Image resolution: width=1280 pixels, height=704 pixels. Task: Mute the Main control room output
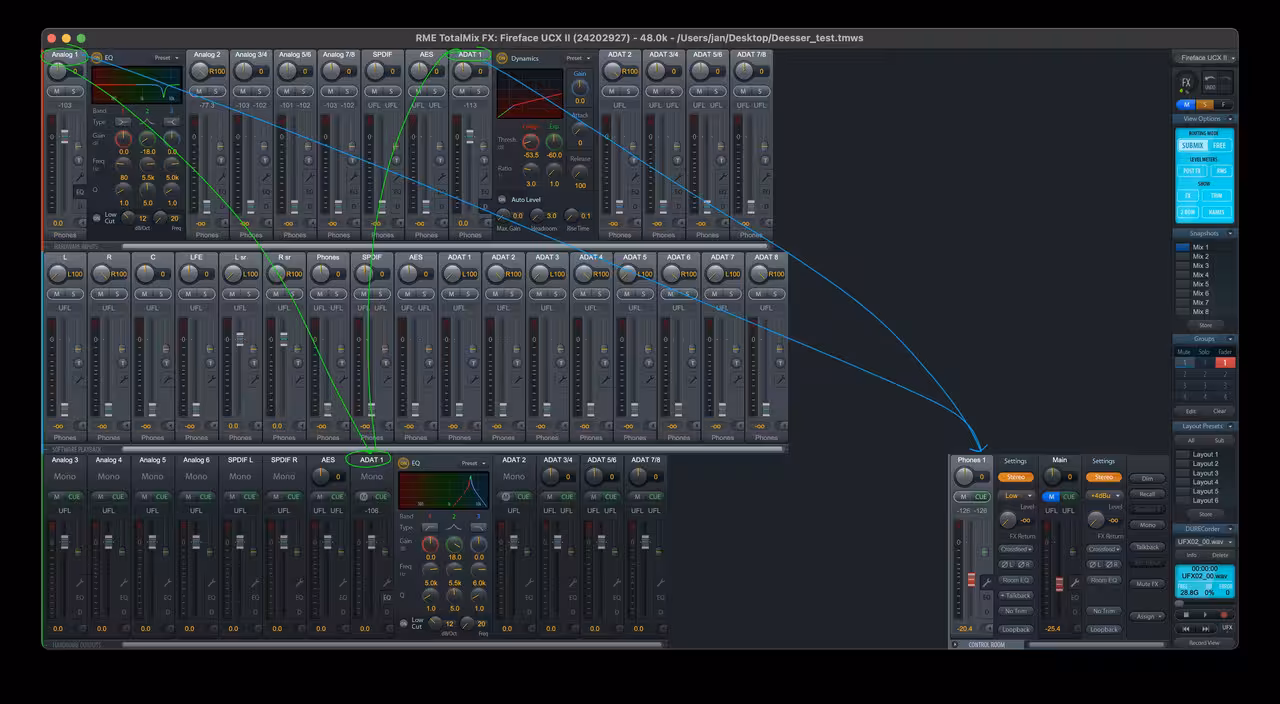click(x=1051, y=497)
